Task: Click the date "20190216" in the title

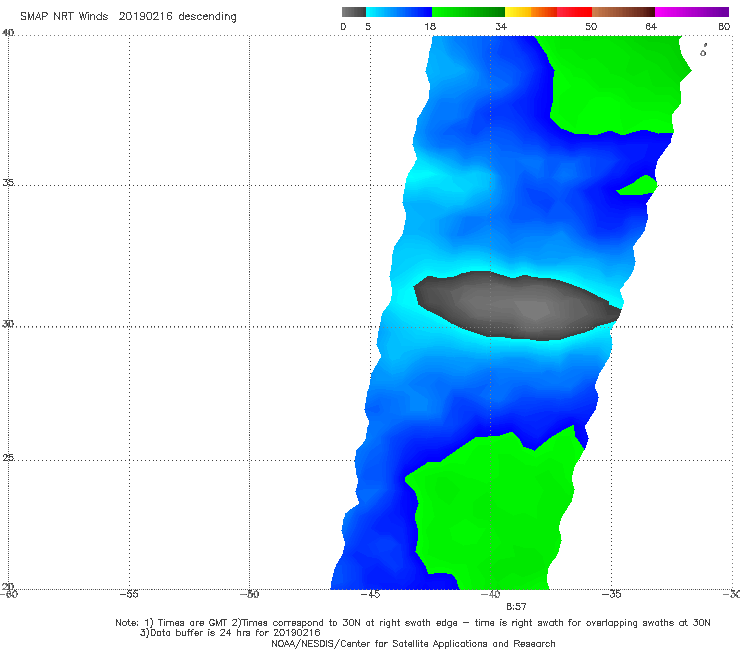Action: click(x=145, y=16)
